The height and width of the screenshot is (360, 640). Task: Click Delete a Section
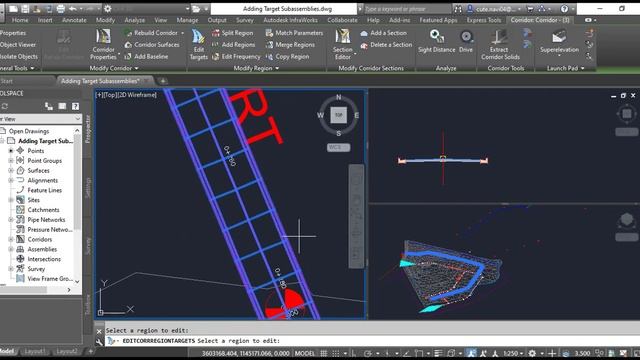[386, 44]
